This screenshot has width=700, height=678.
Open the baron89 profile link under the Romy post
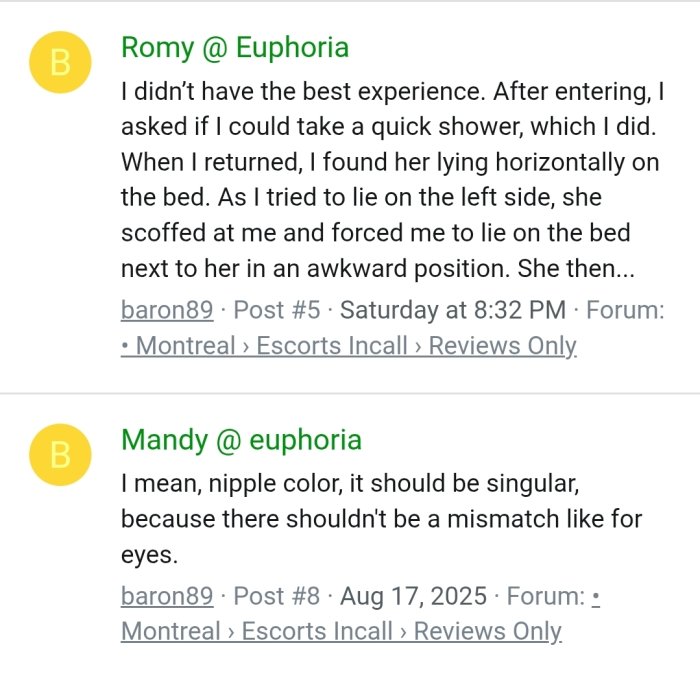pos(167,310)
